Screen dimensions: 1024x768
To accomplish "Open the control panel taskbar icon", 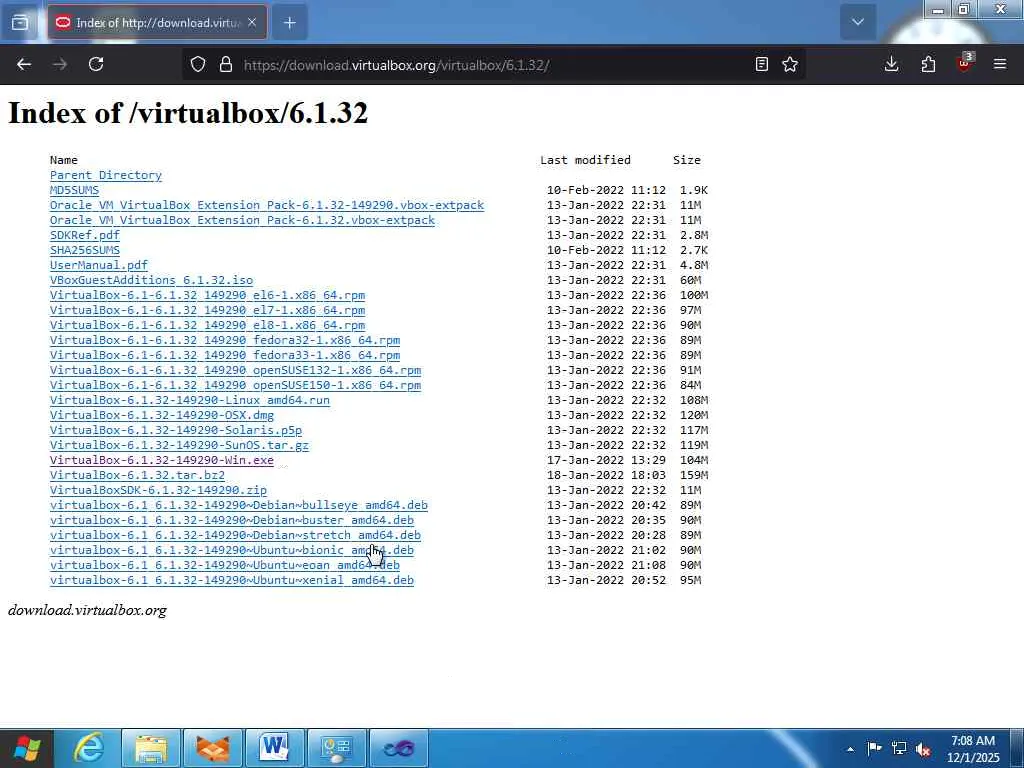I will coord(337,748).
